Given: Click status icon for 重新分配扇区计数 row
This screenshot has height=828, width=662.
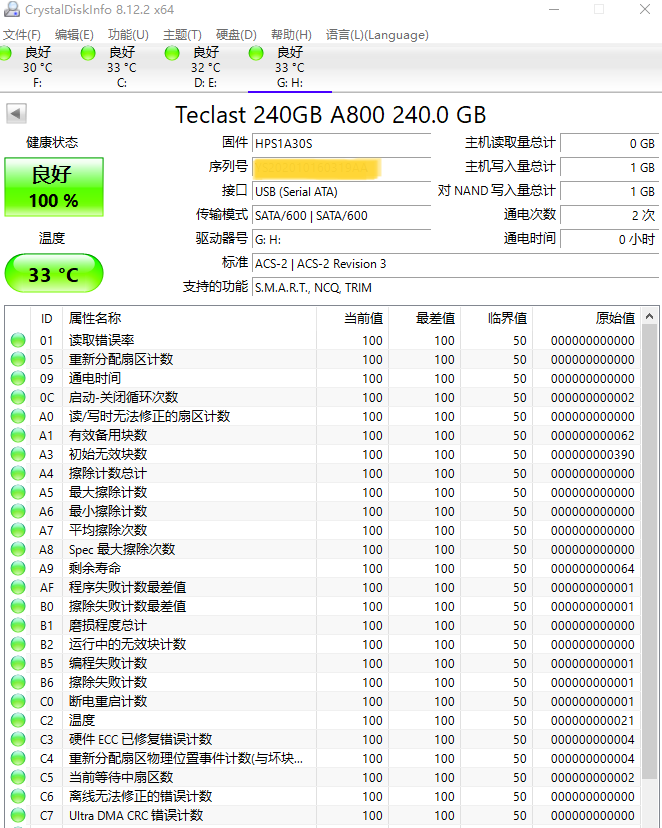Looking at the screenshot, I should pos(18,360).
